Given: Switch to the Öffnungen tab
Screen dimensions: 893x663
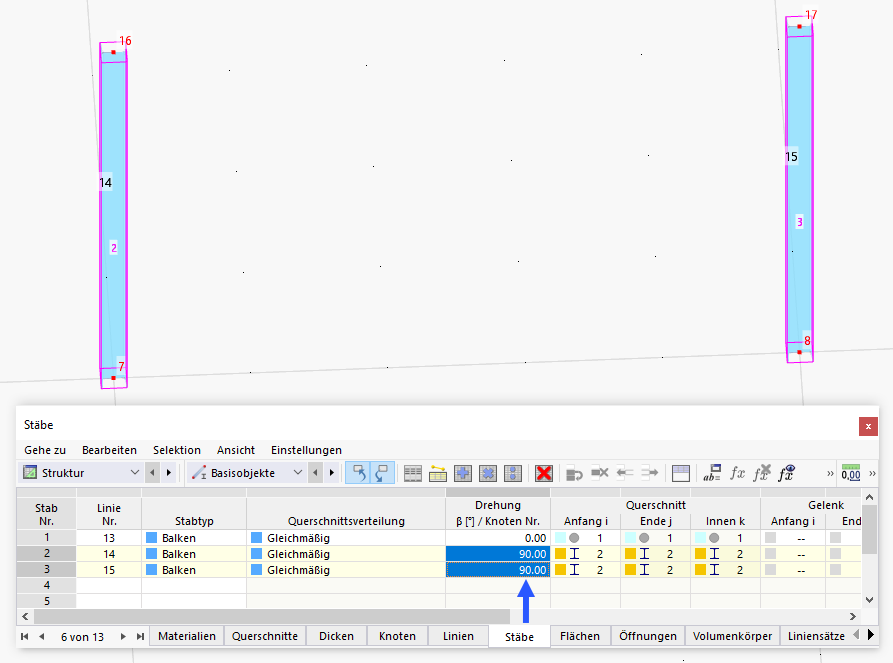Looking at the screenshot, I should coord(648,636).
